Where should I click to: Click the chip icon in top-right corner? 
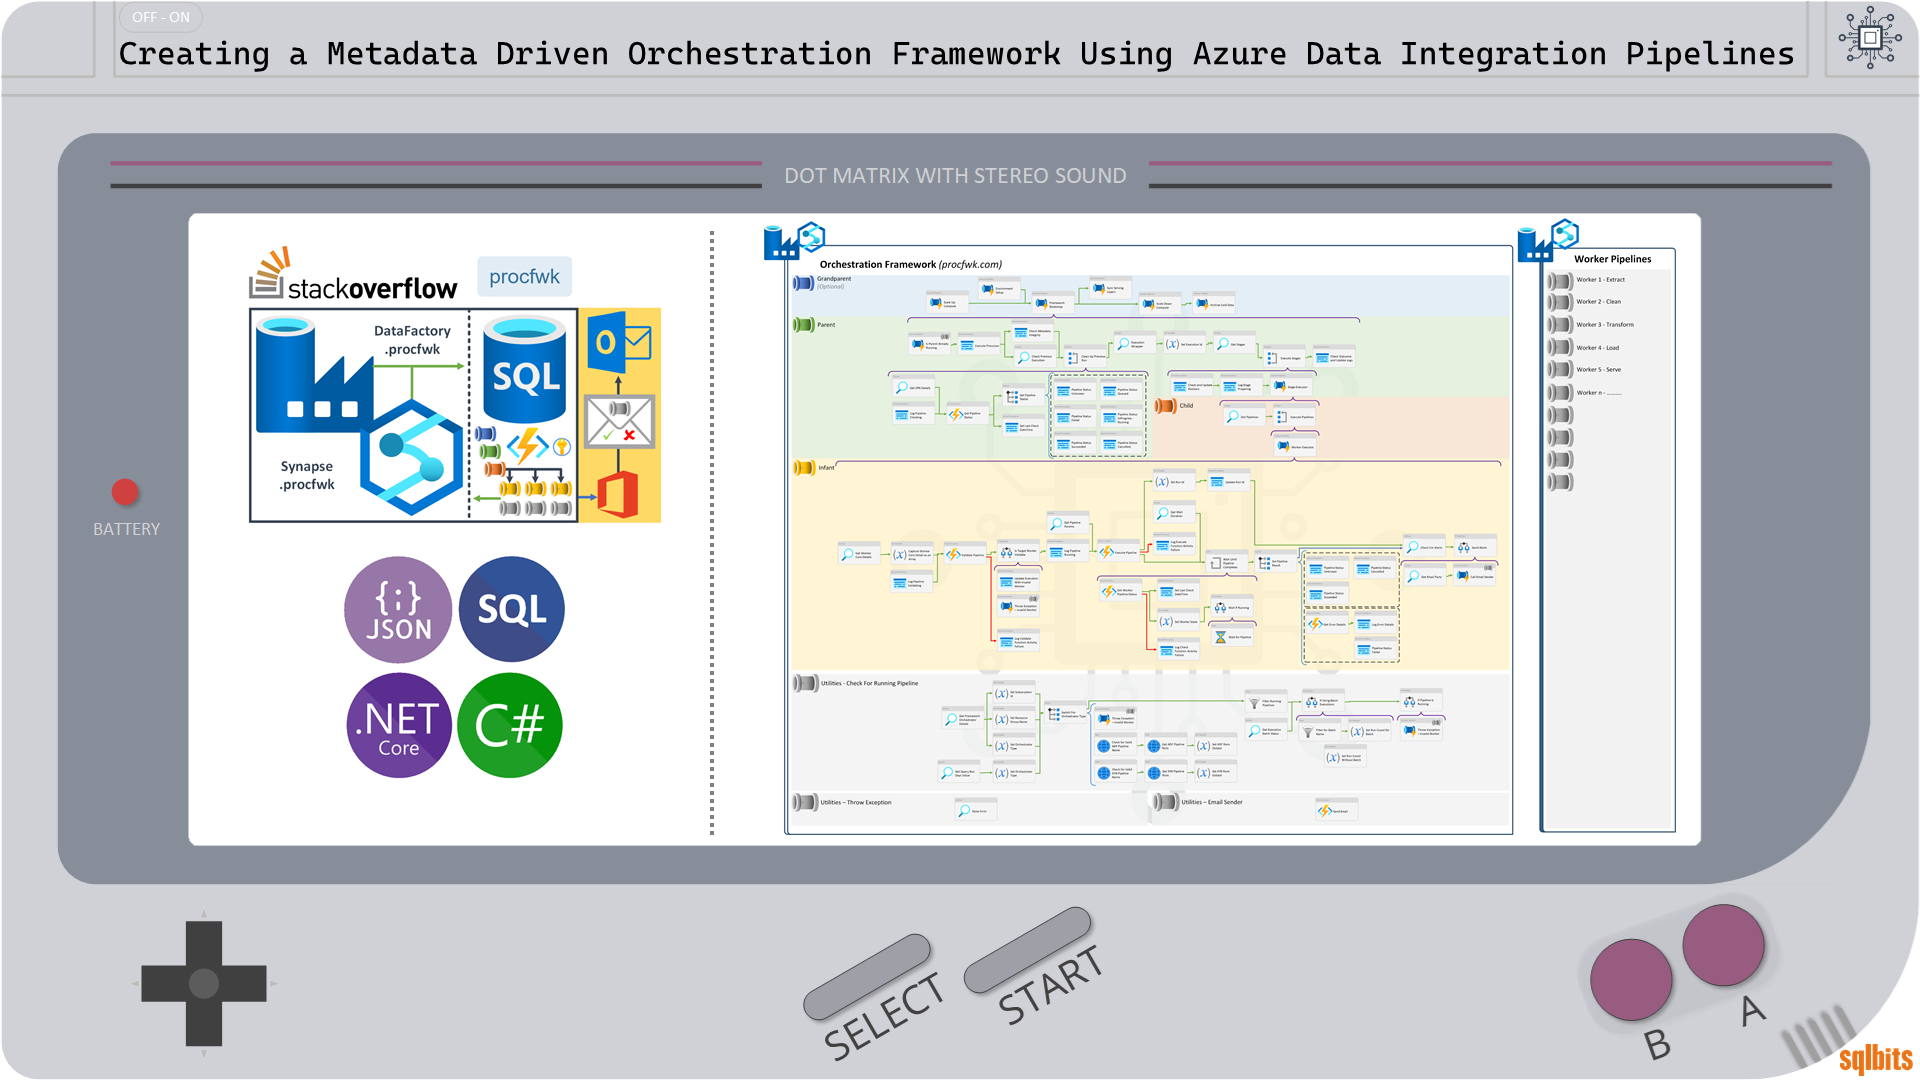tap(1869, 38)
